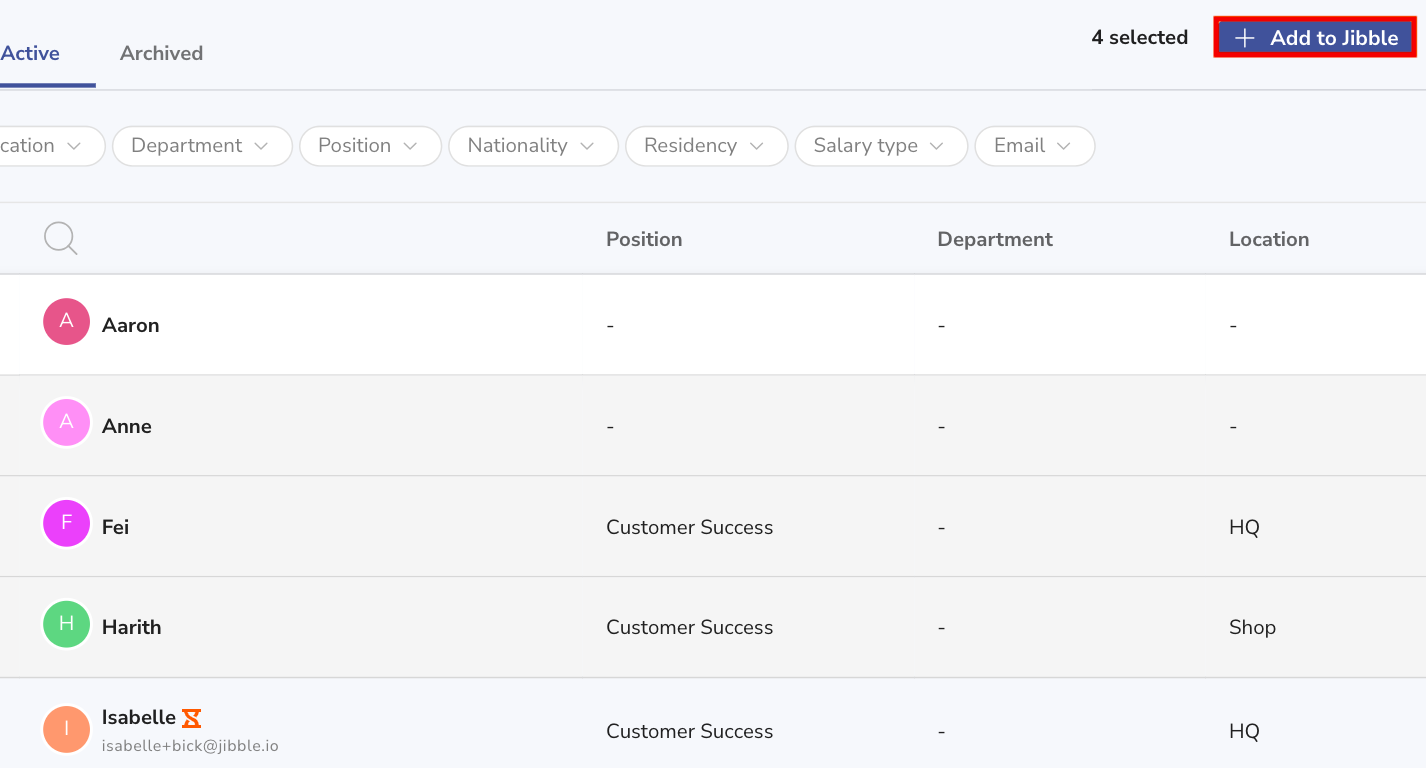Click HQ location in Fei's row

tap(1244, 527)
